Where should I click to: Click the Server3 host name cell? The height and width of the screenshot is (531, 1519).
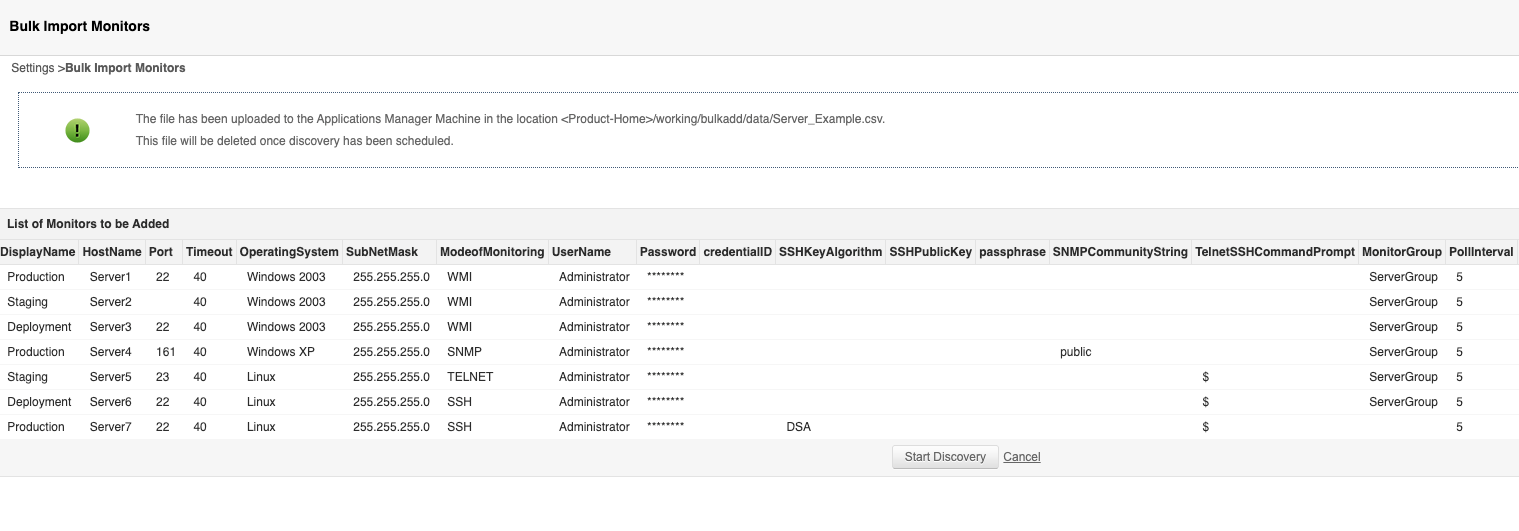pos(111,327)
